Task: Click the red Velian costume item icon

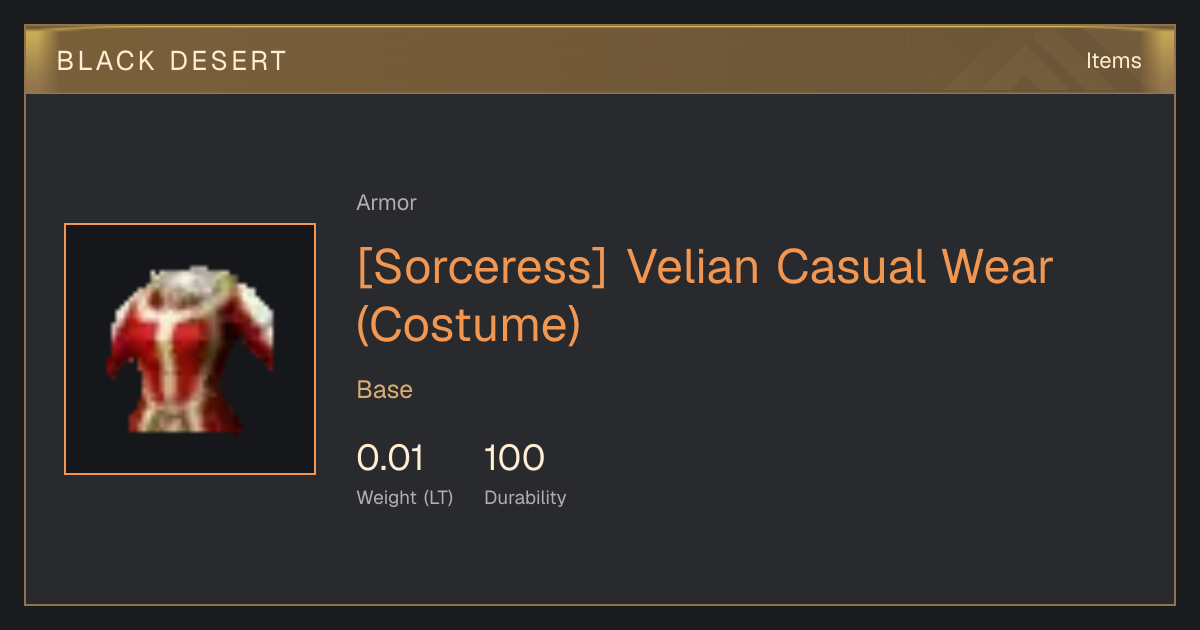Action: tap(190, 349)
